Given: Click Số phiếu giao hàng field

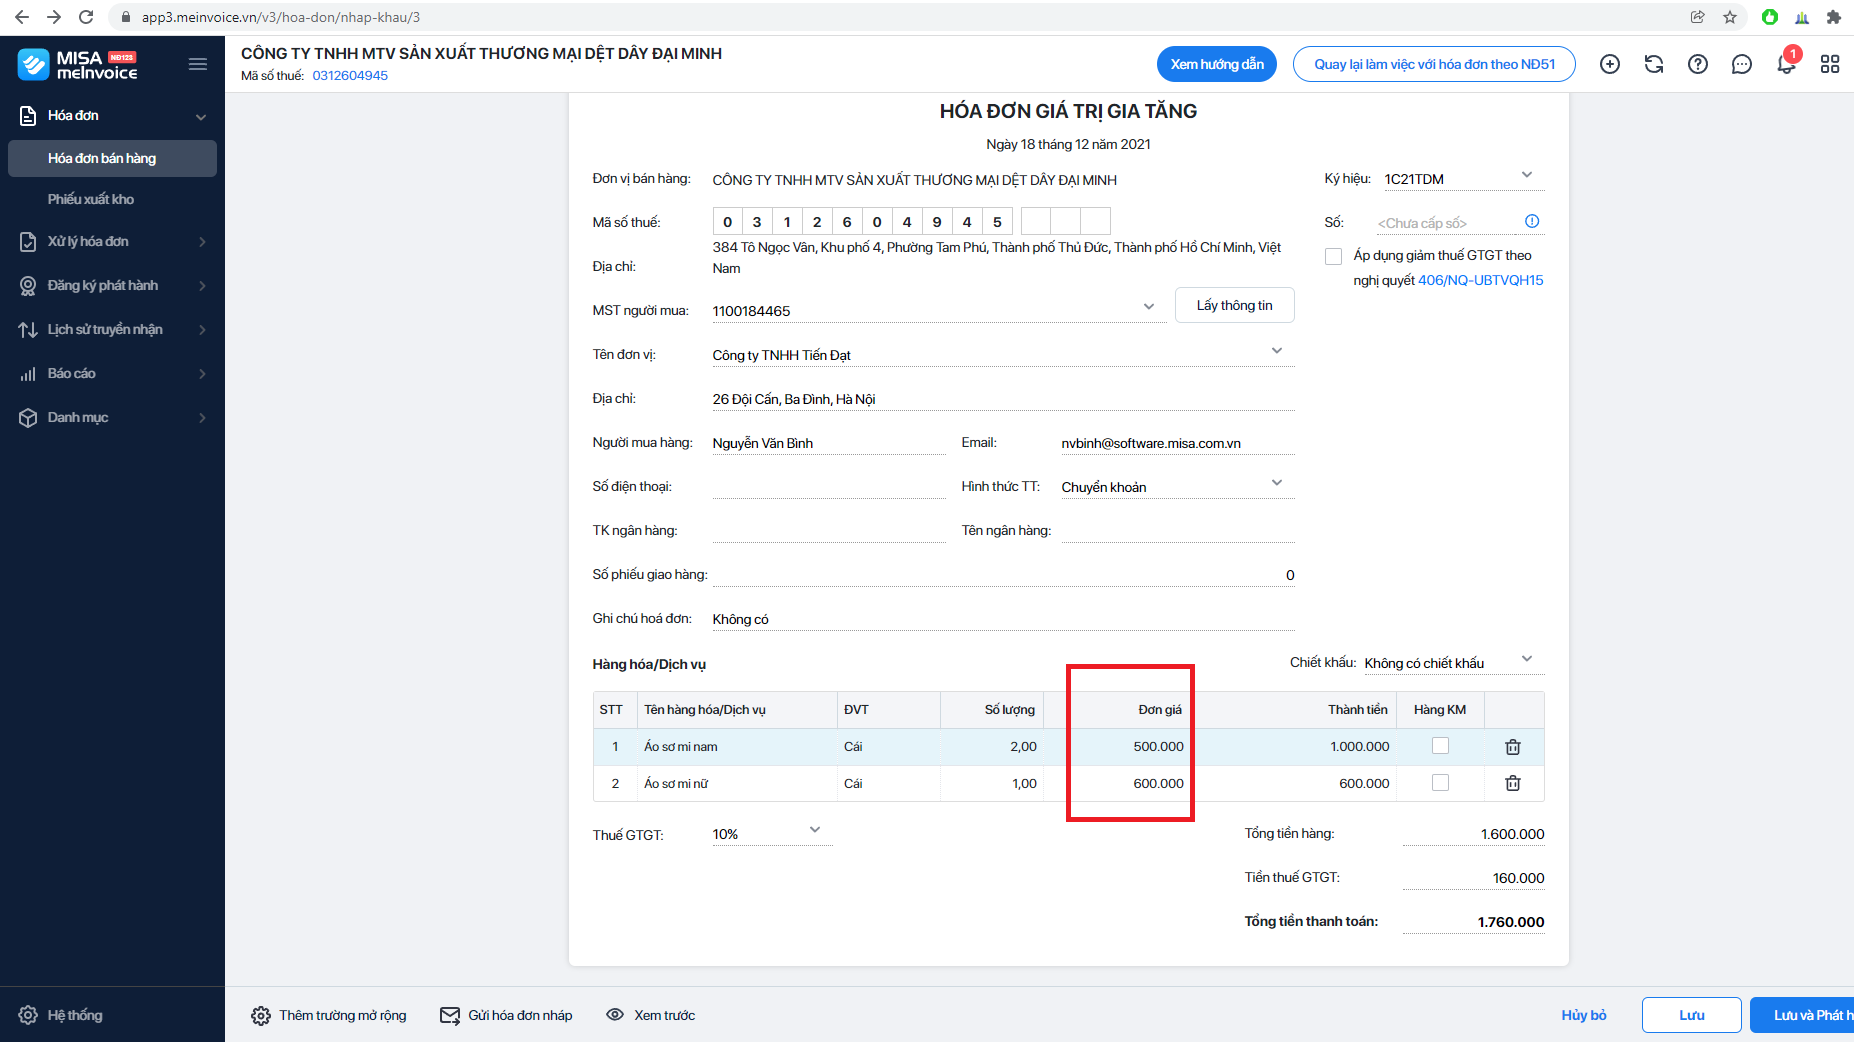Looking at the screenshot, I should tap(1003, 575).
